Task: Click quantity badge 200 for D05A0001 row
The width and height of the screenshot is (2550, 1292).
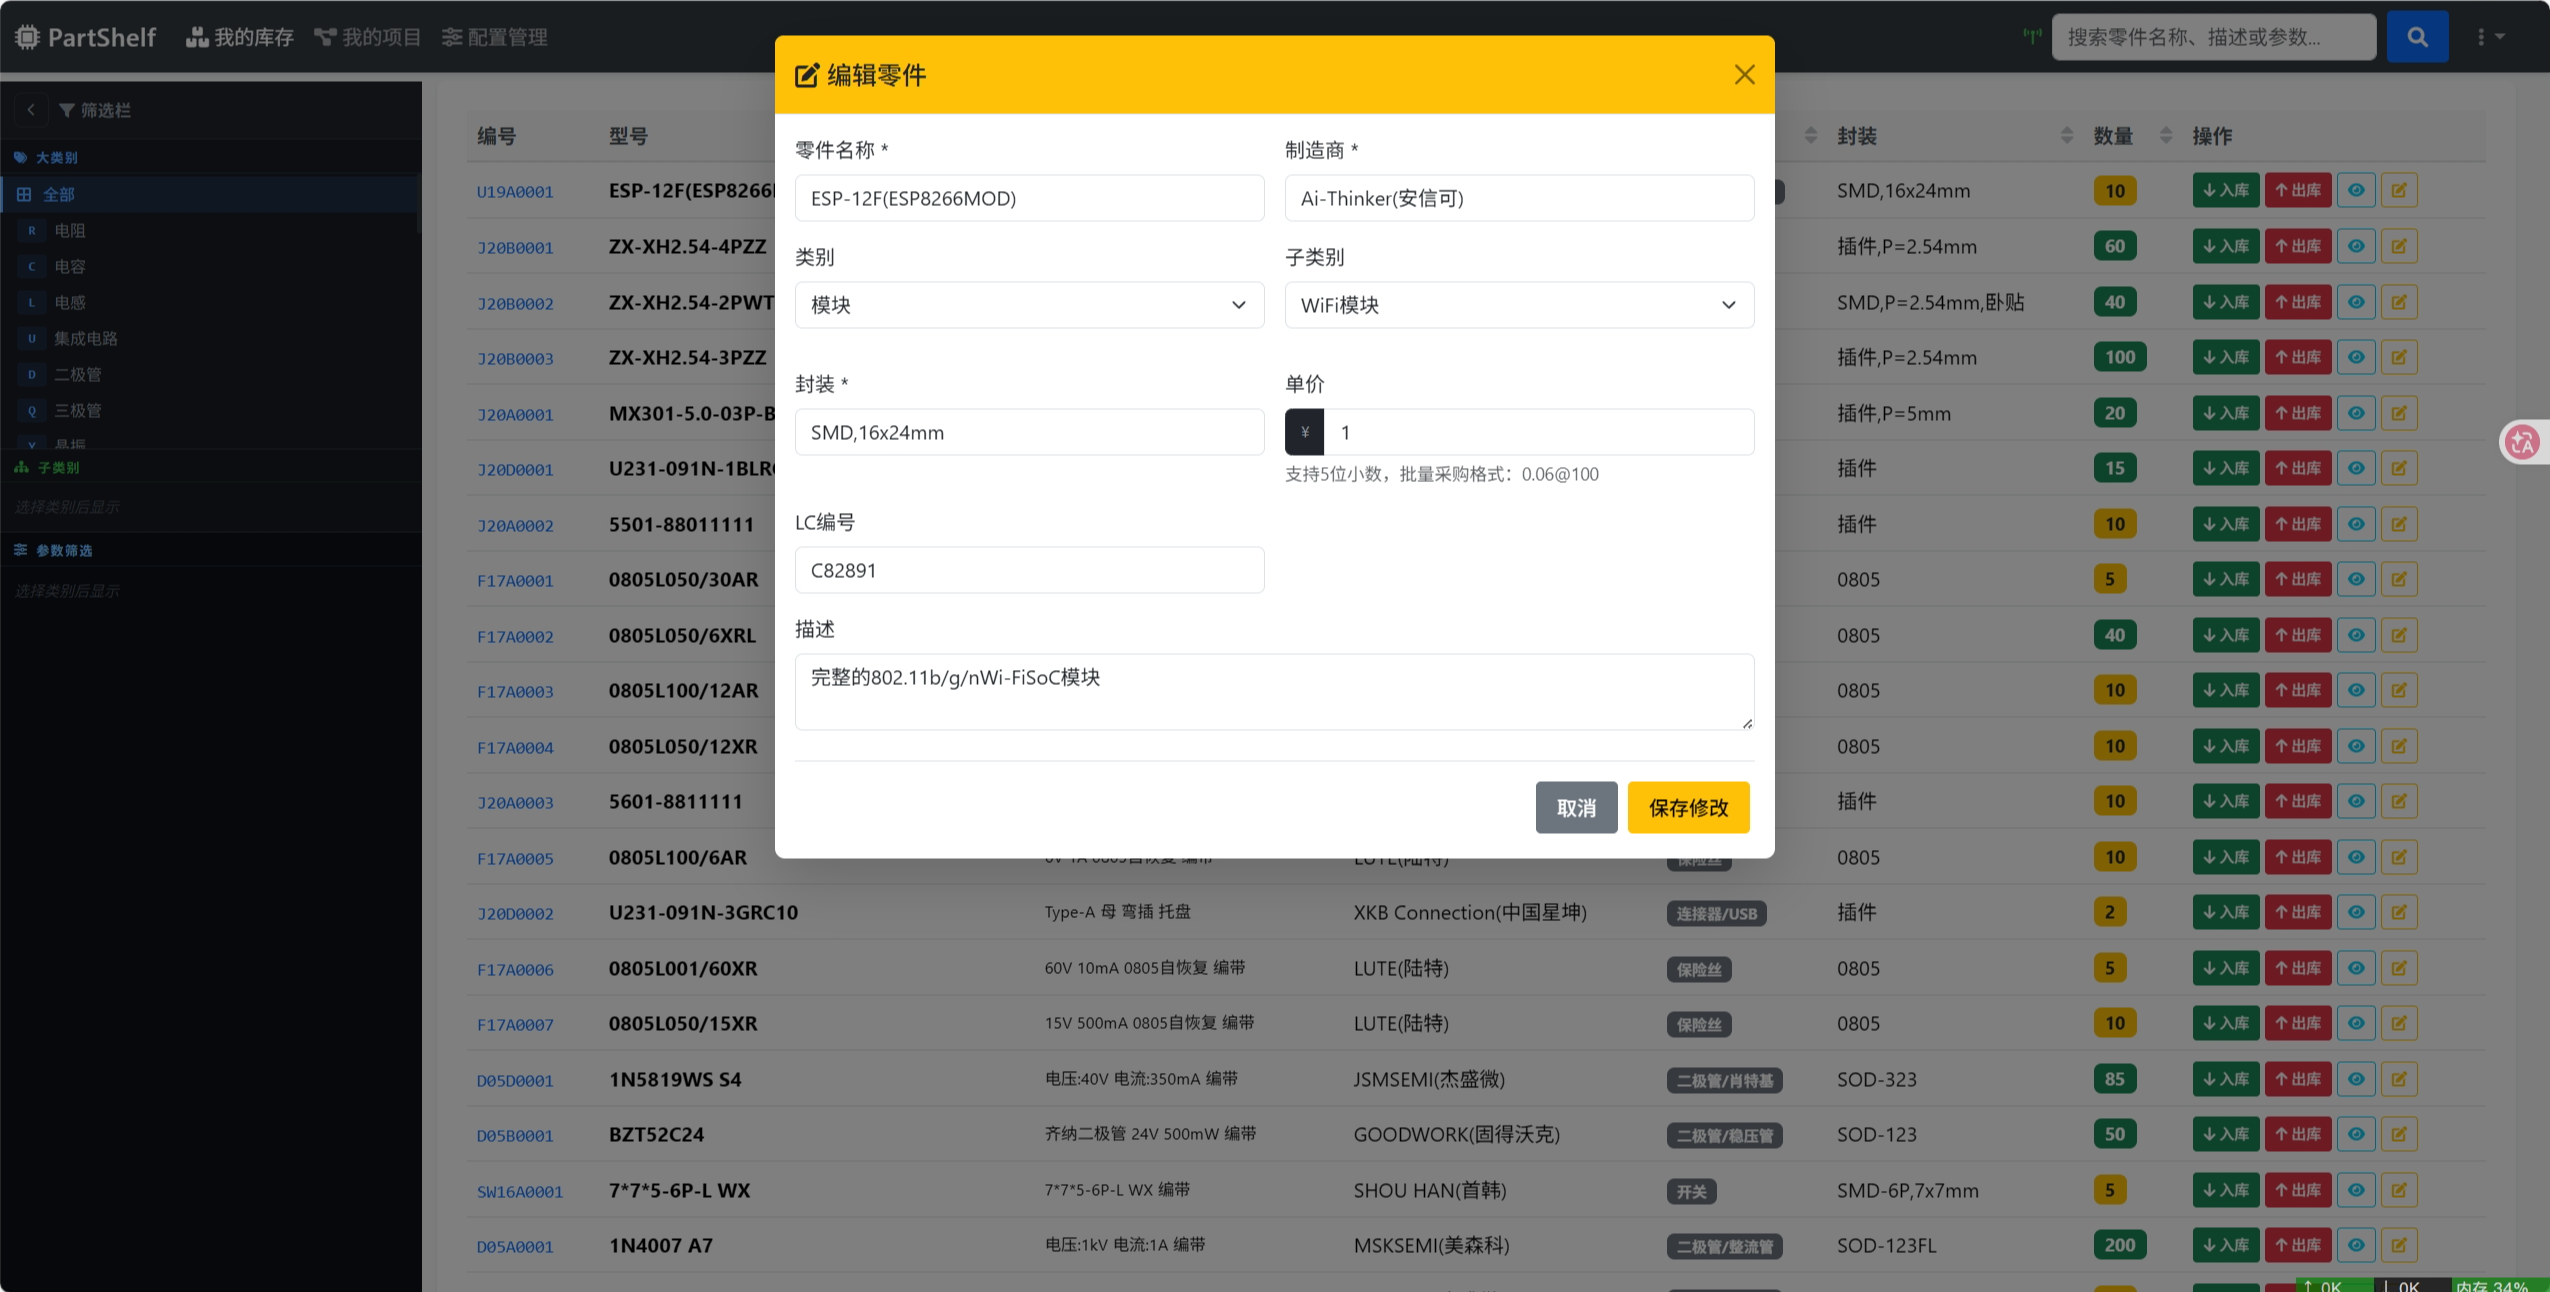Action: 2119,1245
